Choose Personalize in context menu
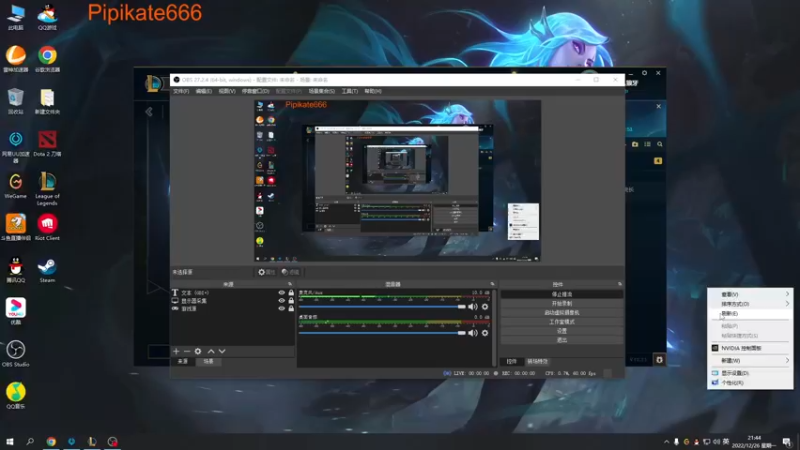This screenshot has height=450, width=800. click(x=750, y=383)
